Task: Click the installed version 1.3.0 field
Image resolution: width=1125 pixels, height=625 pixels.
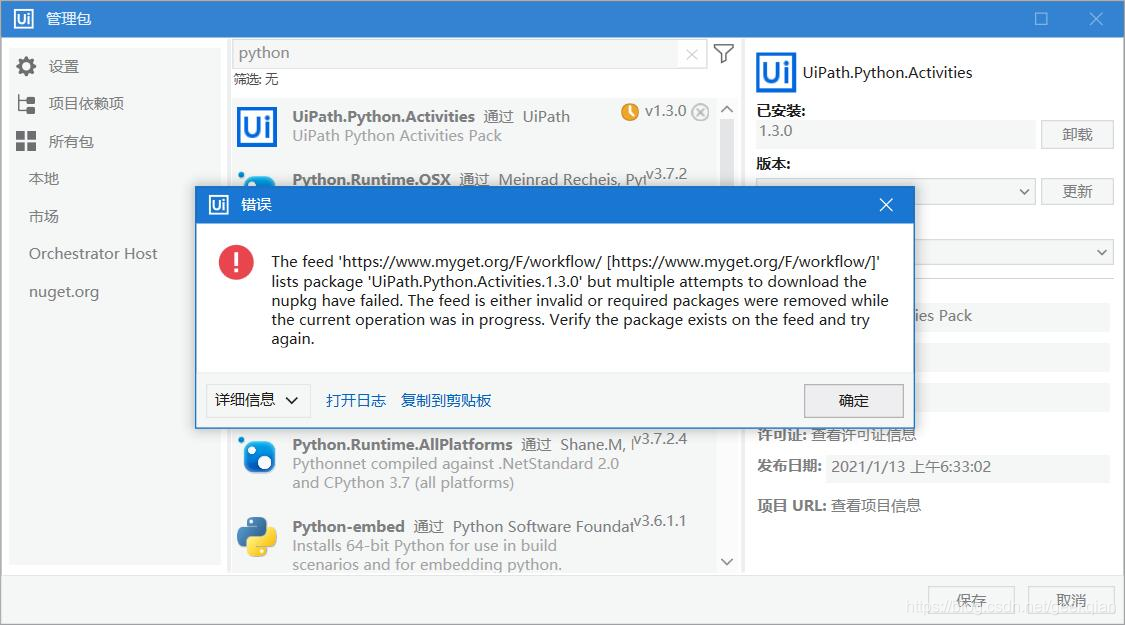Action: click(x=895, y=132)
